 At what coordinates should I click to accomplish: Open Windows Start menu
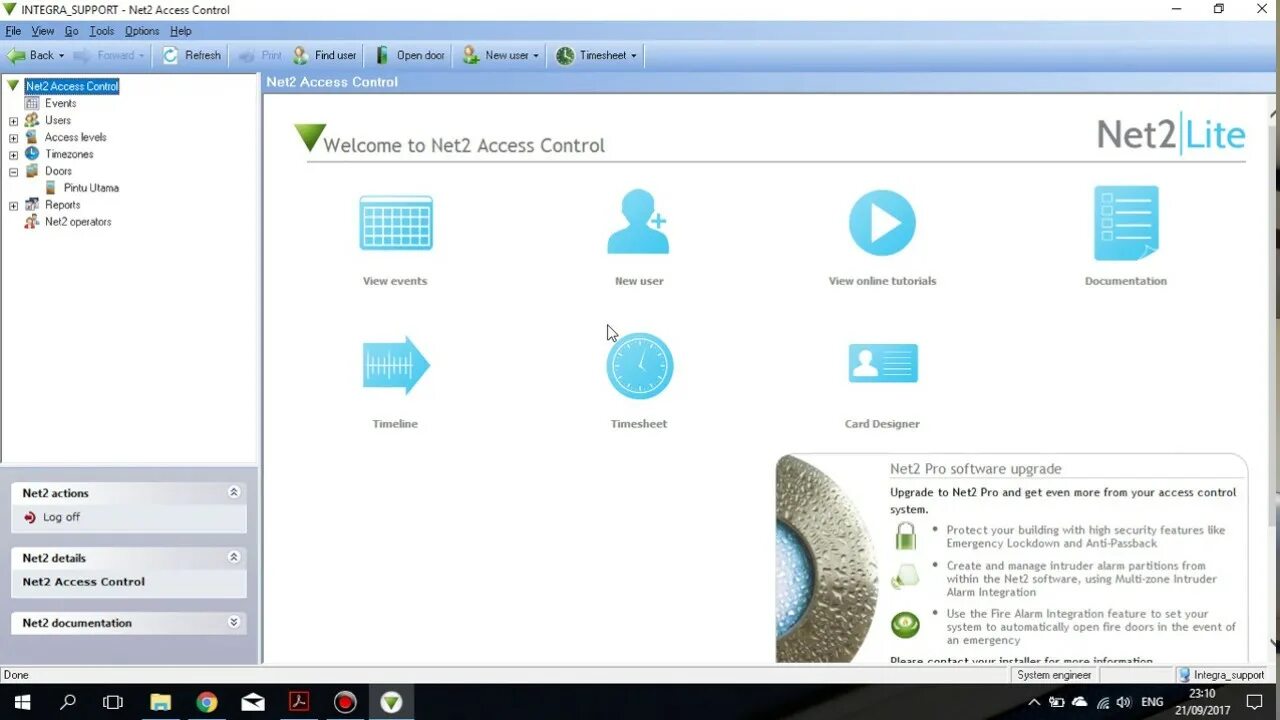(21, 702)
